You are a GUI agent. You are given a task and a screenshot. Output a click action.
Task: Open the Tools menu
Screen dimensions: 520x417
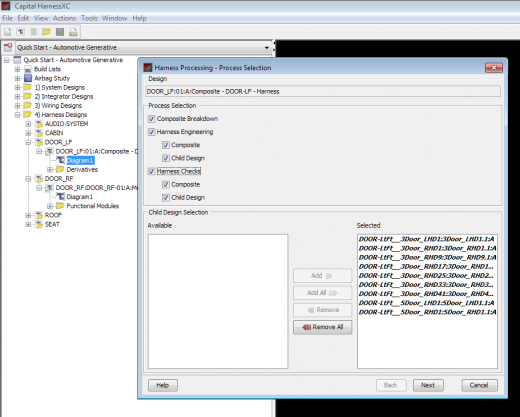pyautogui.click(x=89, y=18)
